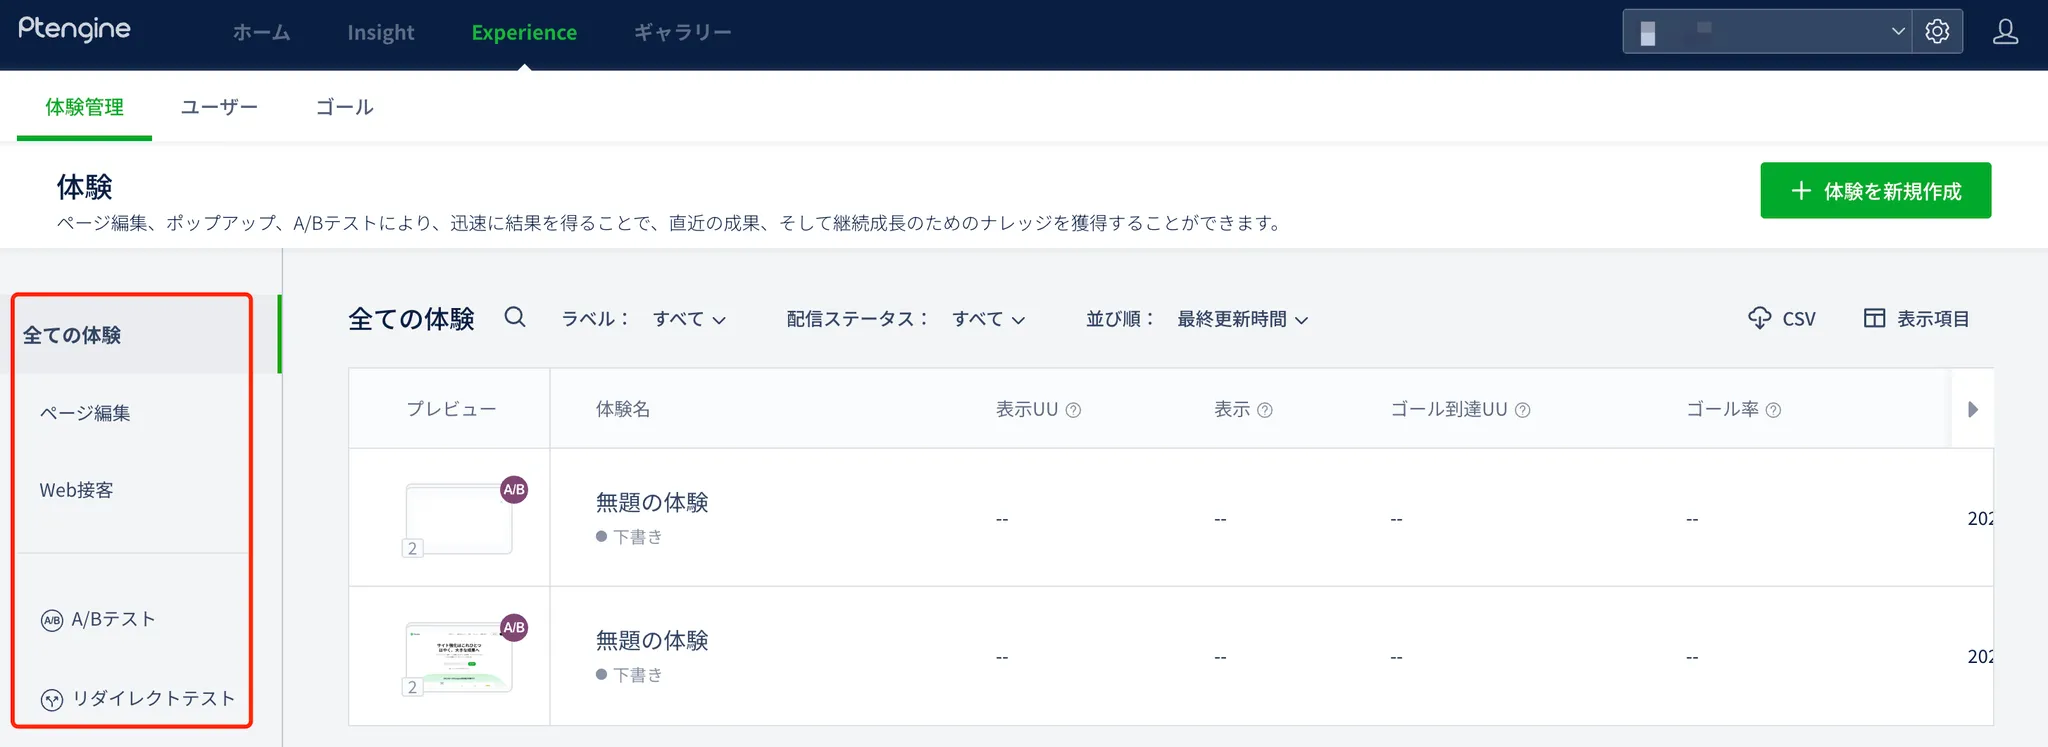Expand the 配信ステータス filter dropdown
Viewport: 2048px width, 747px height.
tap(988, 319)
